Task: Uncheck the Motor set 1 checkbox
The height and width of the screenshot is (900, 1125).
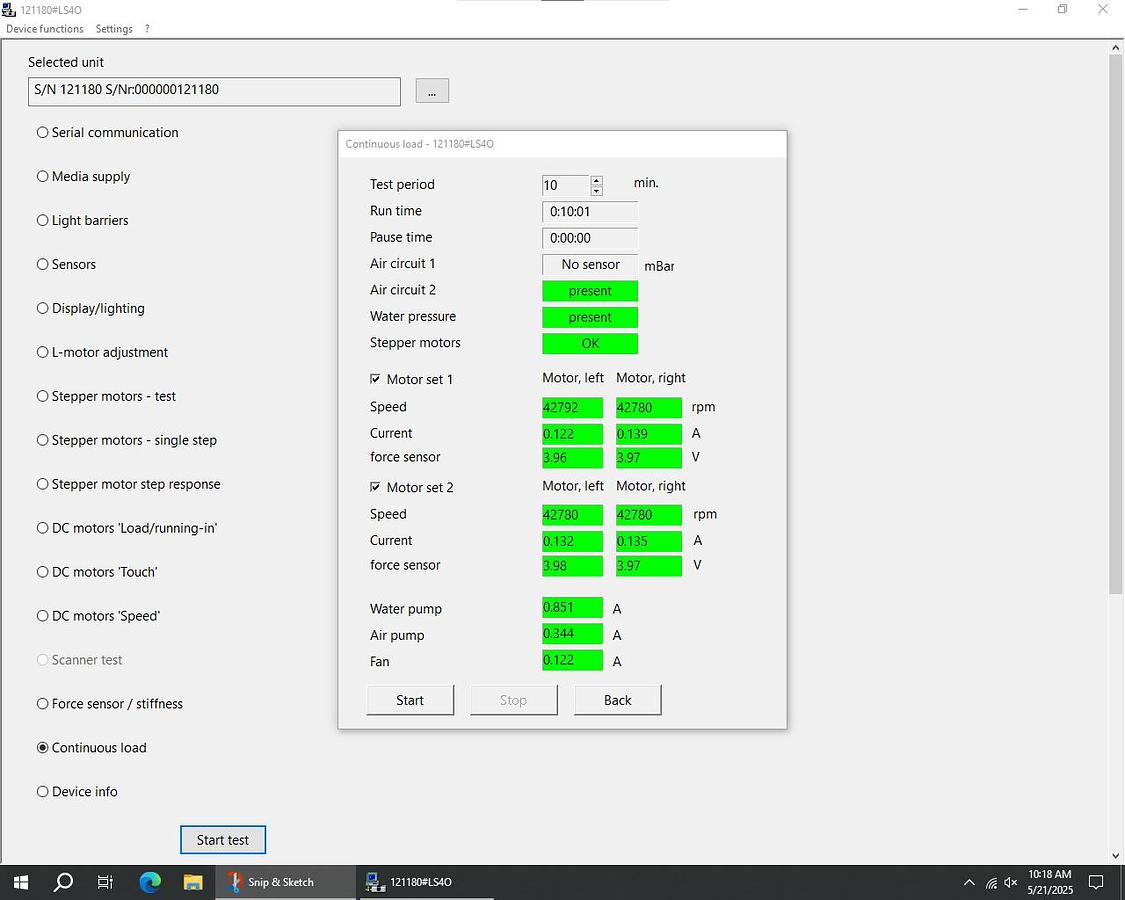Action: click(375, 379)
